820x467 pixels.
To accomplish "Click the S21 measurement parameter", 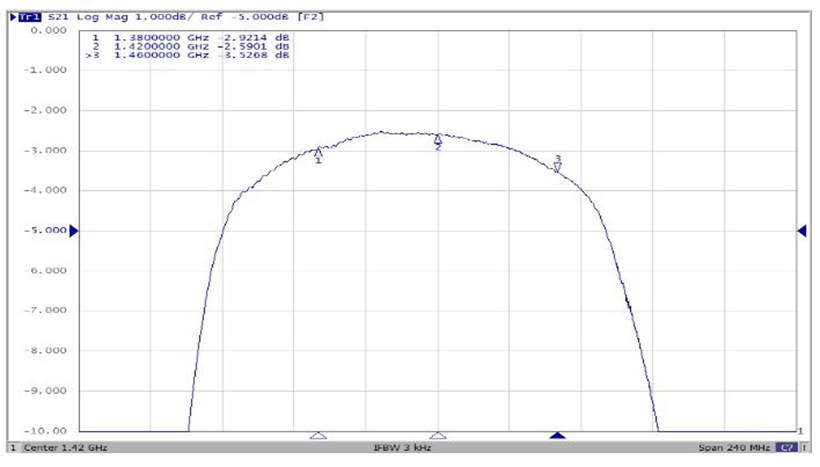I will 59,18.
